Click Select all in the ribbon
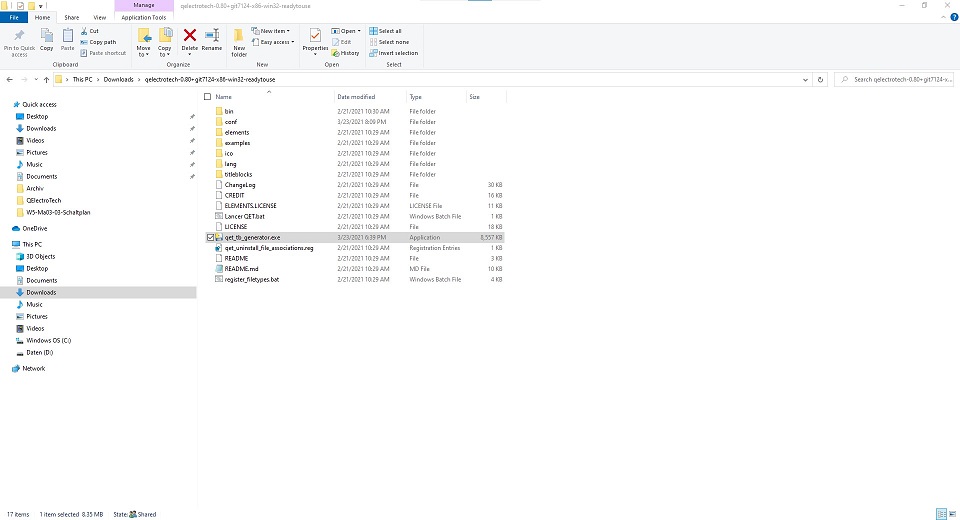Image resolution: width=960 pixels, height=520 pixels. pos(389,31)
